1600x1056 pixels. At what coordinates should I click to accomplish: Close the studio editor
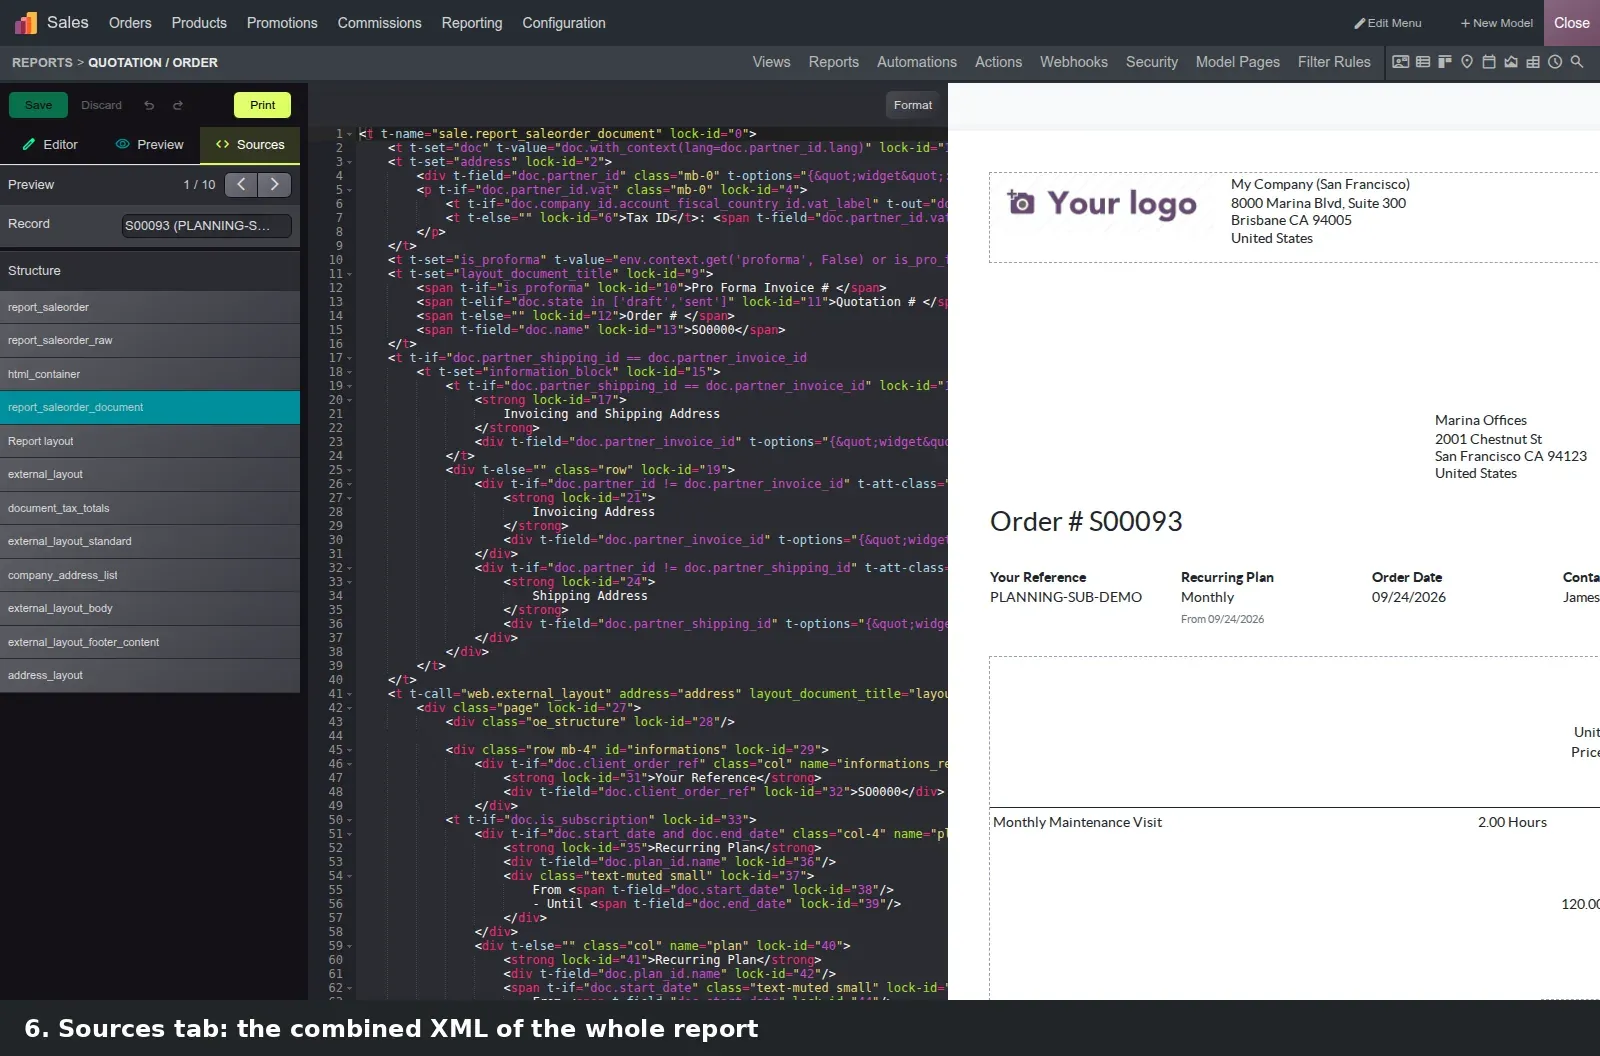[x=1572, y=23]
